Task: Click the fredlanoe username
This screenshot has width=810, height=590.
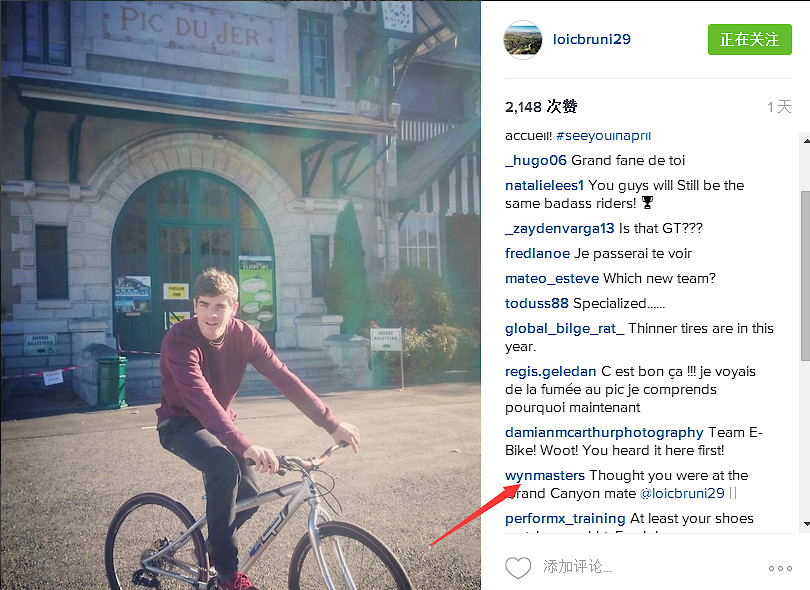Action: tap(537, 253)
